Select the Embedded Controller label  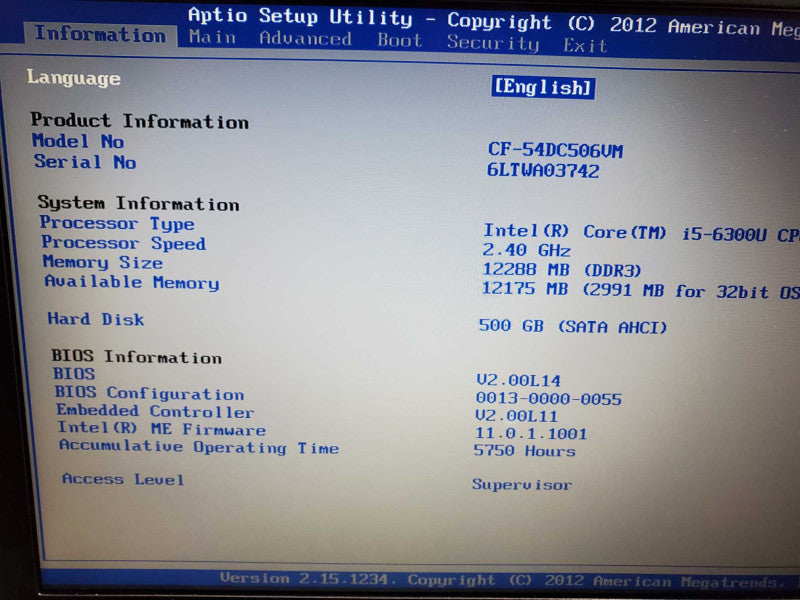(155, 411)
